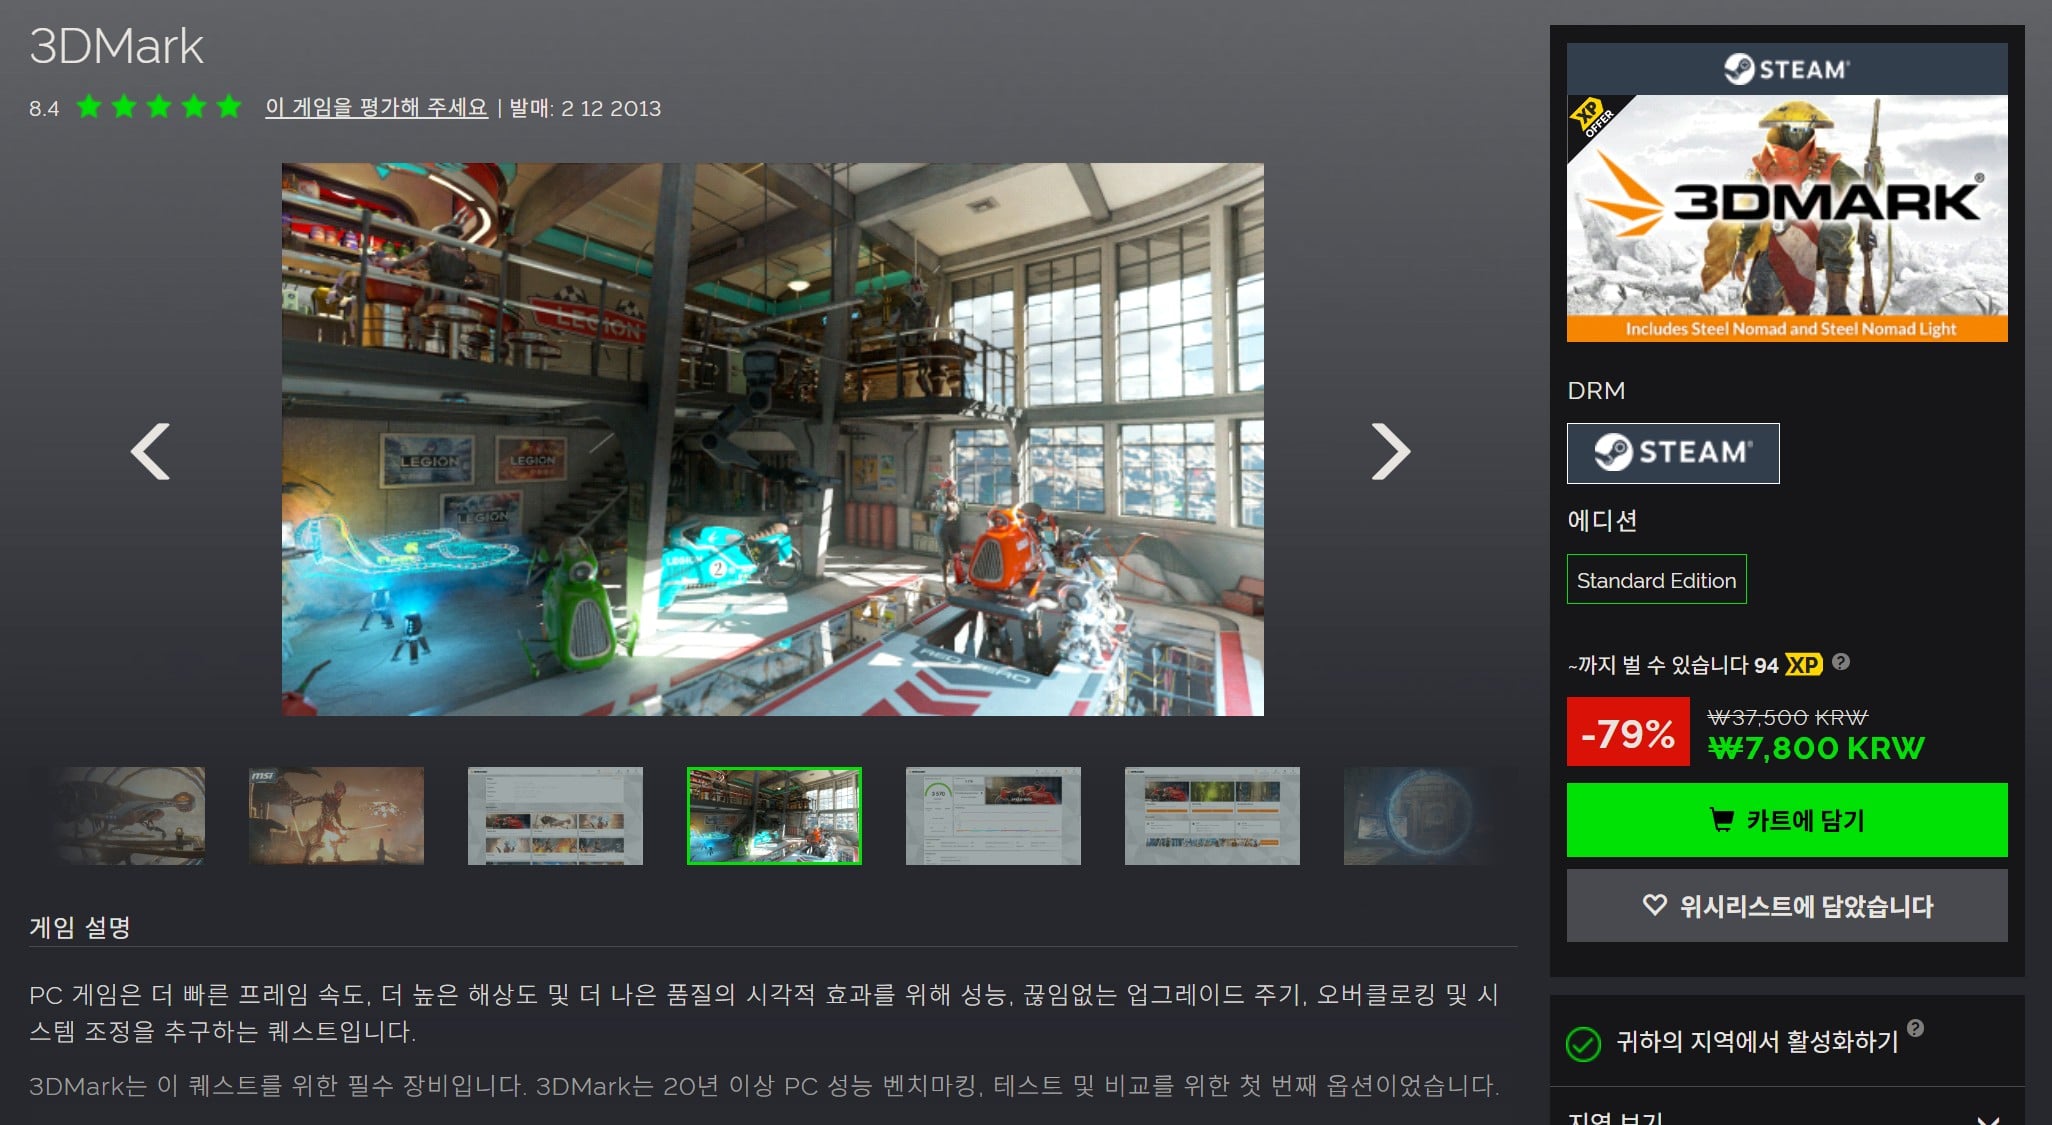The height and width of the screenshot is (1125, 2052).
Task: Select the benchmark score result thumbnail
Action: [993, 816]
